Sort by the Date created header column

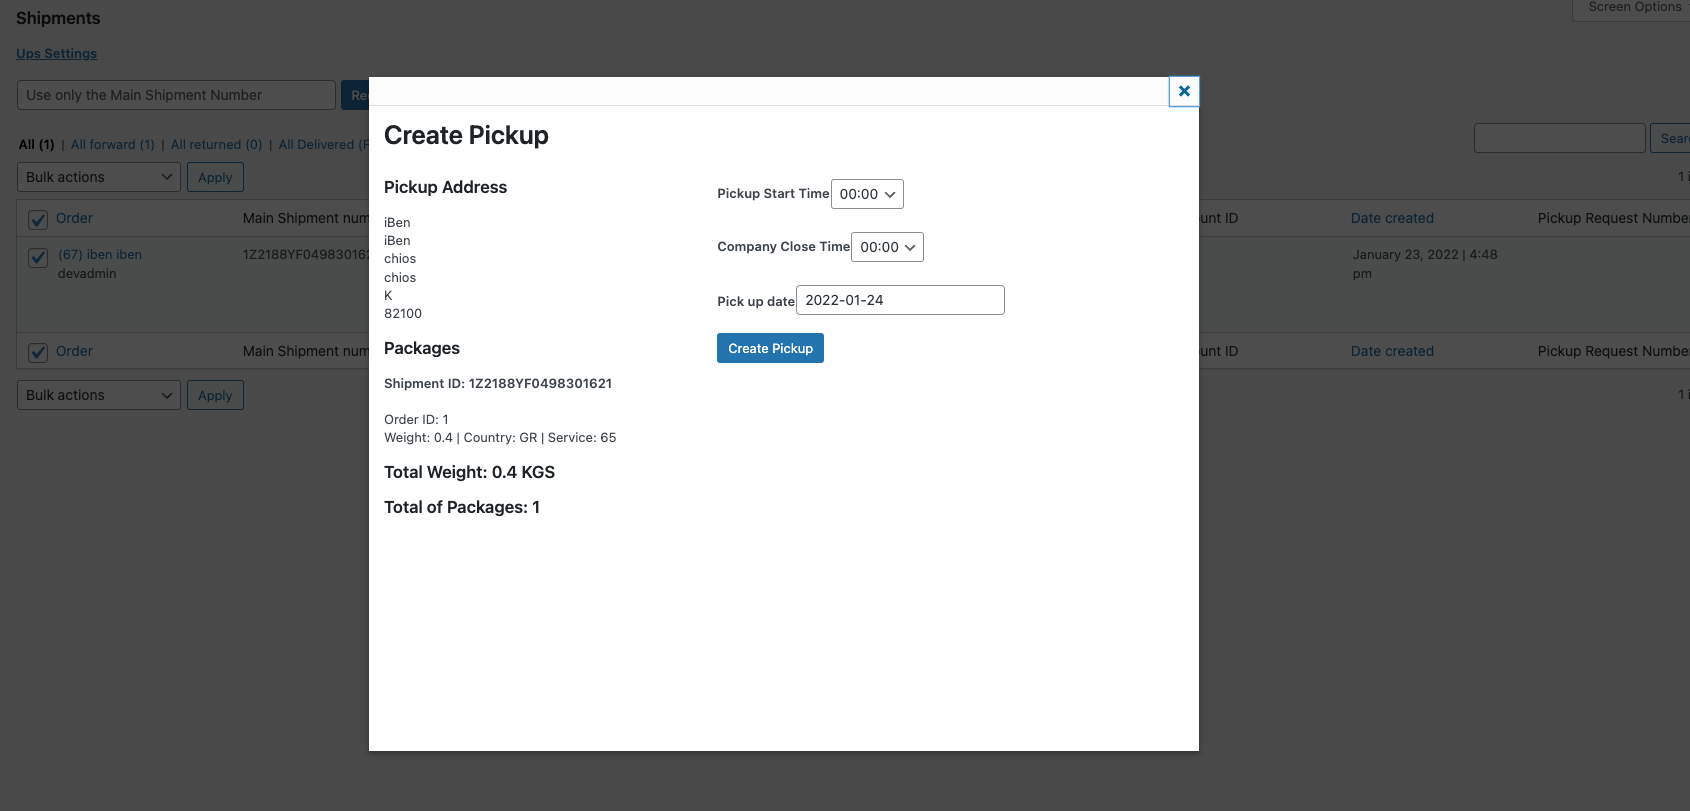point(1392,218)
